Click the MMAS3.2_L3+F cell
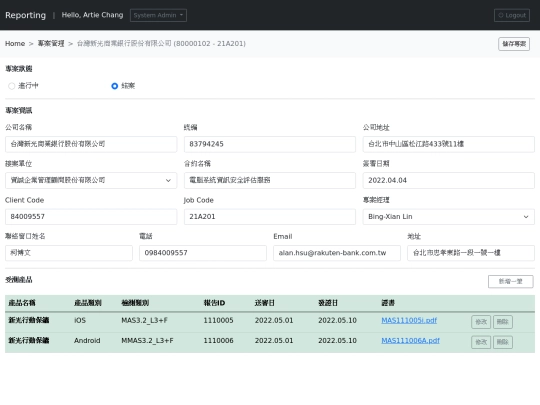 pyautogui.click(x=147, y=341)
